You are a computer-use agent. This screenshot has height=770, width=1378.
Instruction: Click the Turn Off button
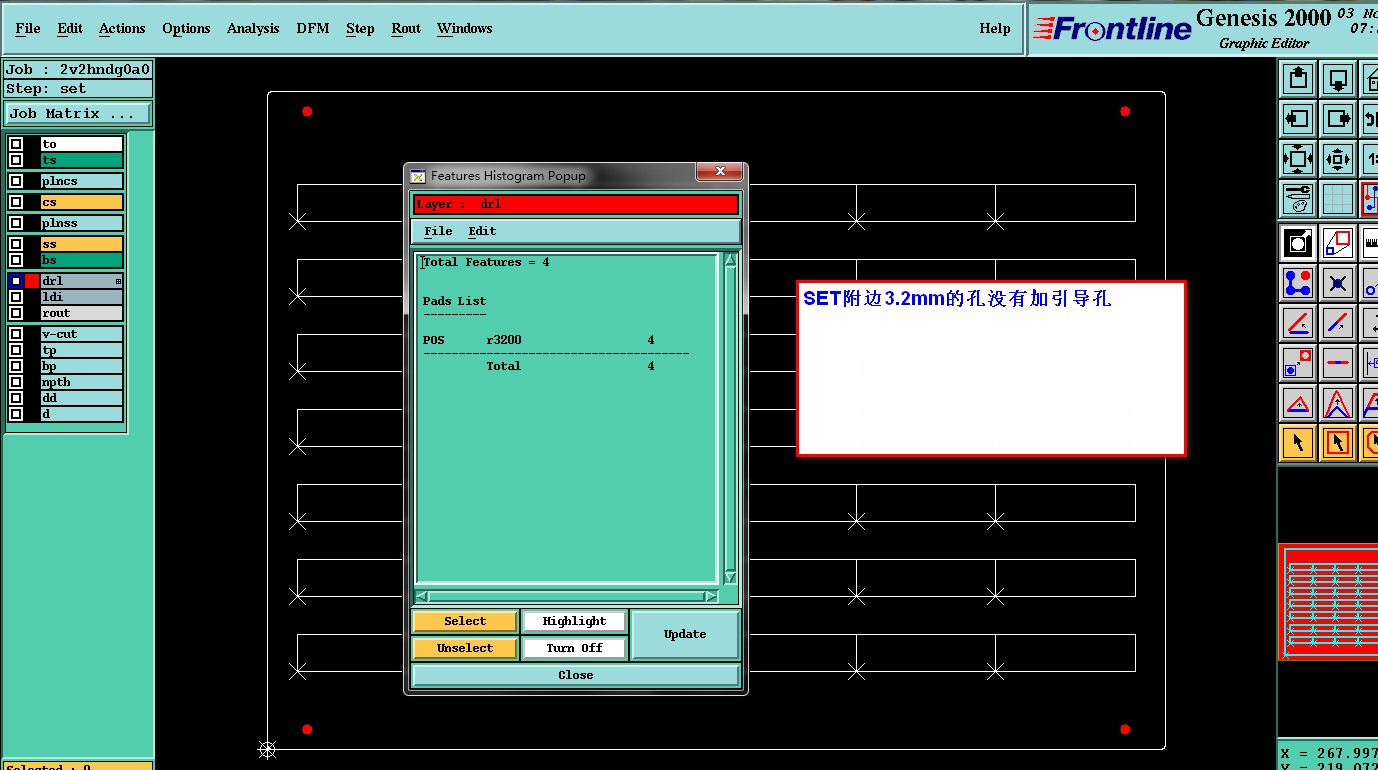(575, 648)
